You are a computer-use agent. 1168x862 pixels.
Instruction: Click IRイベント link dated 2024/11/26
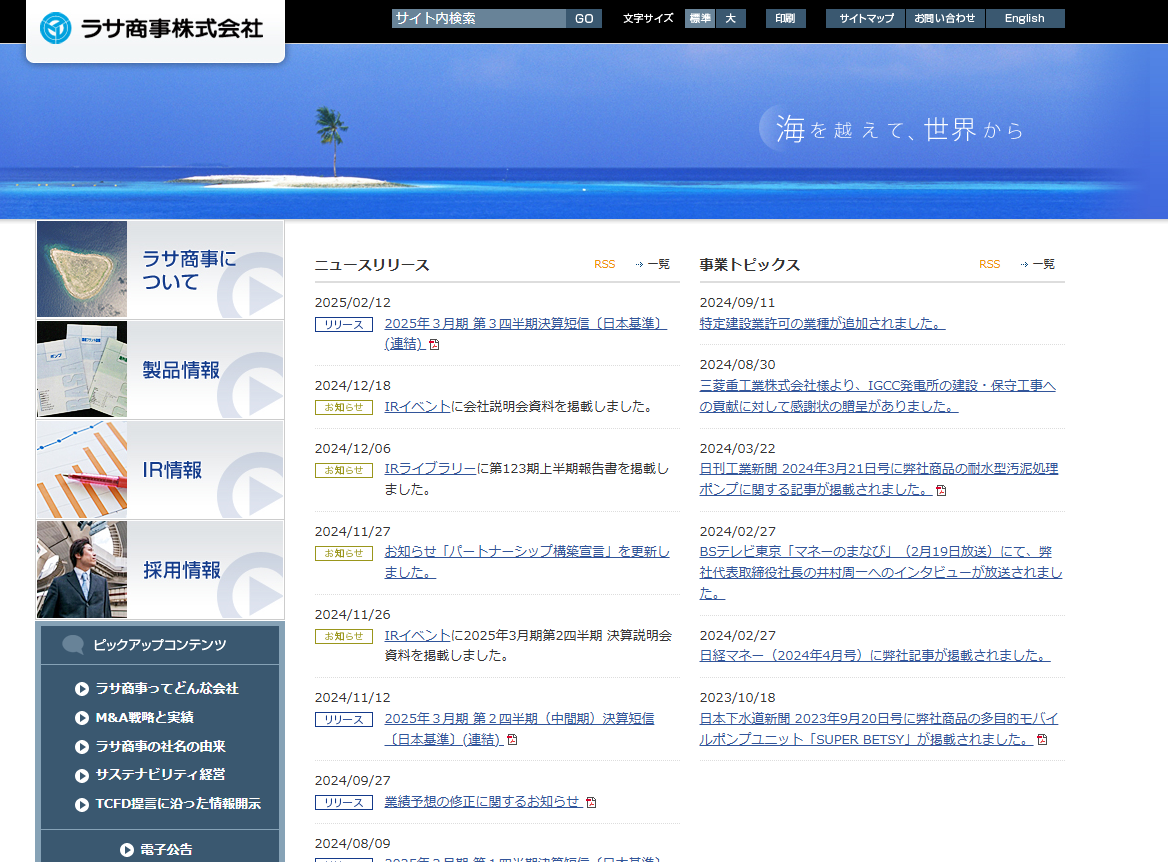click(x=417, y=636)
